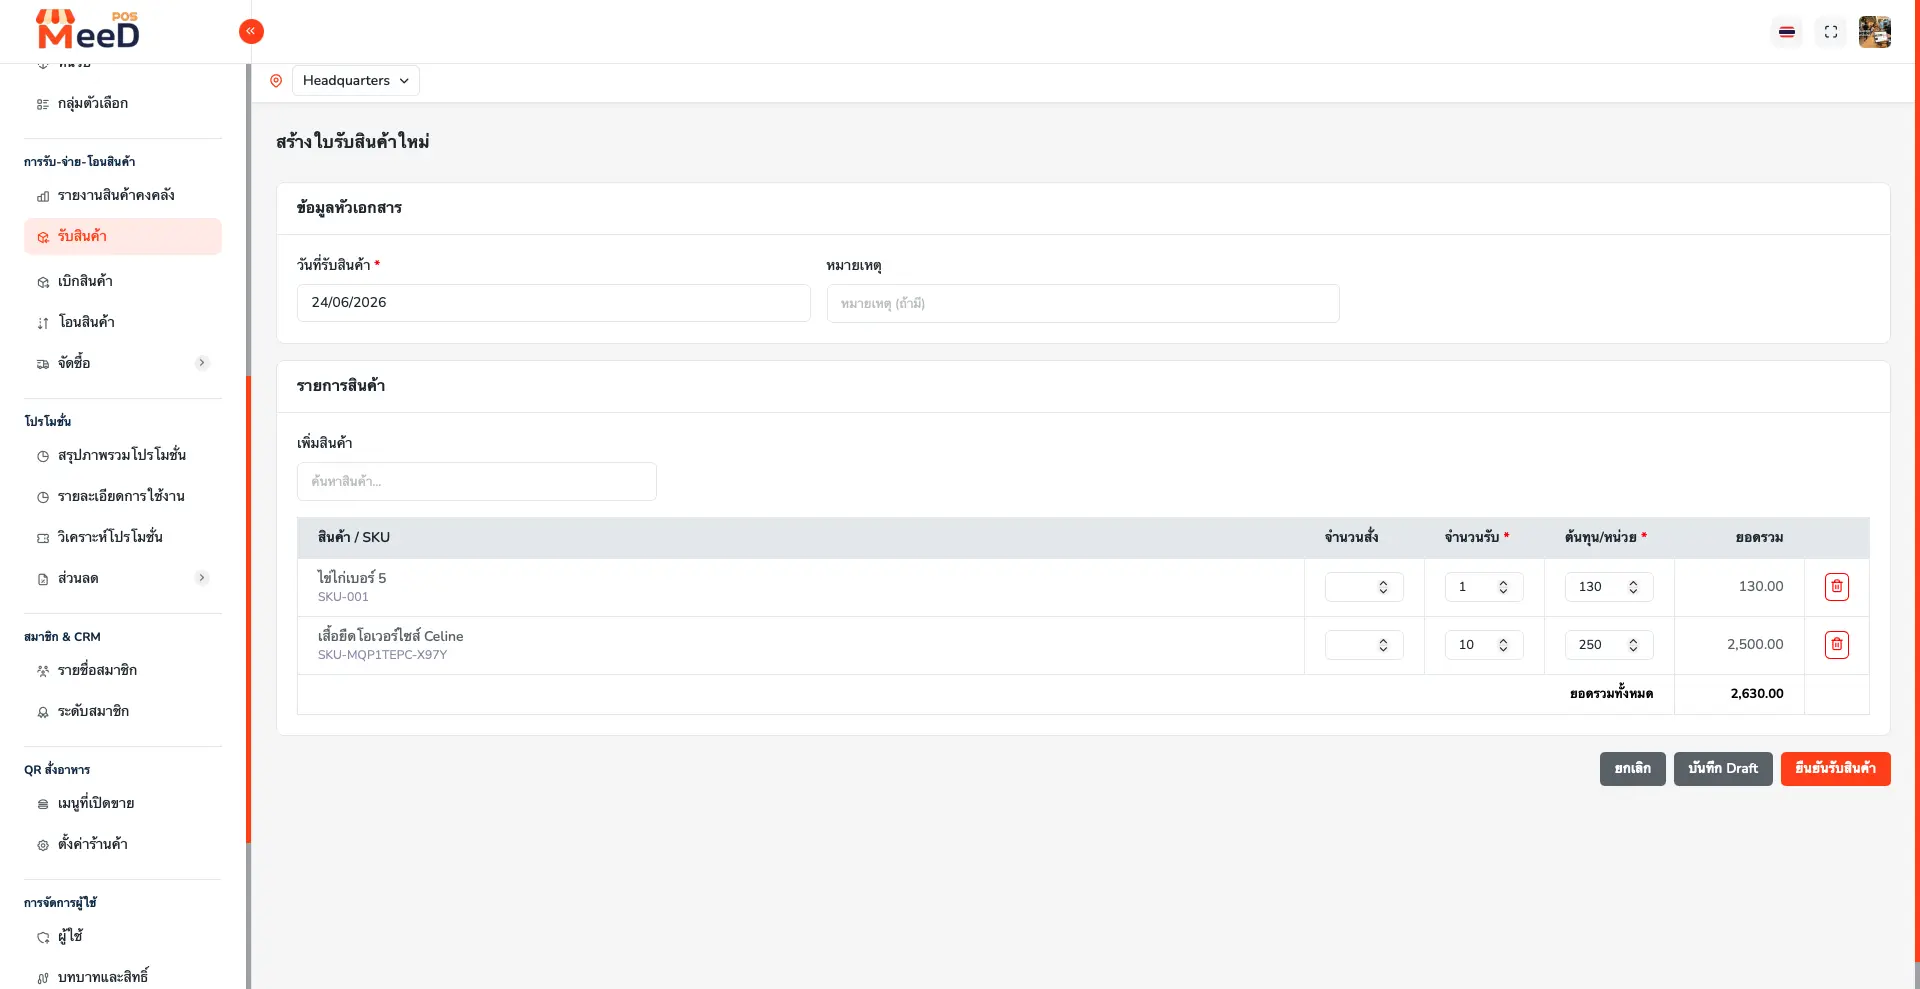Click the จัดซื้อ truck icon
Image resolution: width=1920 pixels, height=989 pixels.
[43, 364]
